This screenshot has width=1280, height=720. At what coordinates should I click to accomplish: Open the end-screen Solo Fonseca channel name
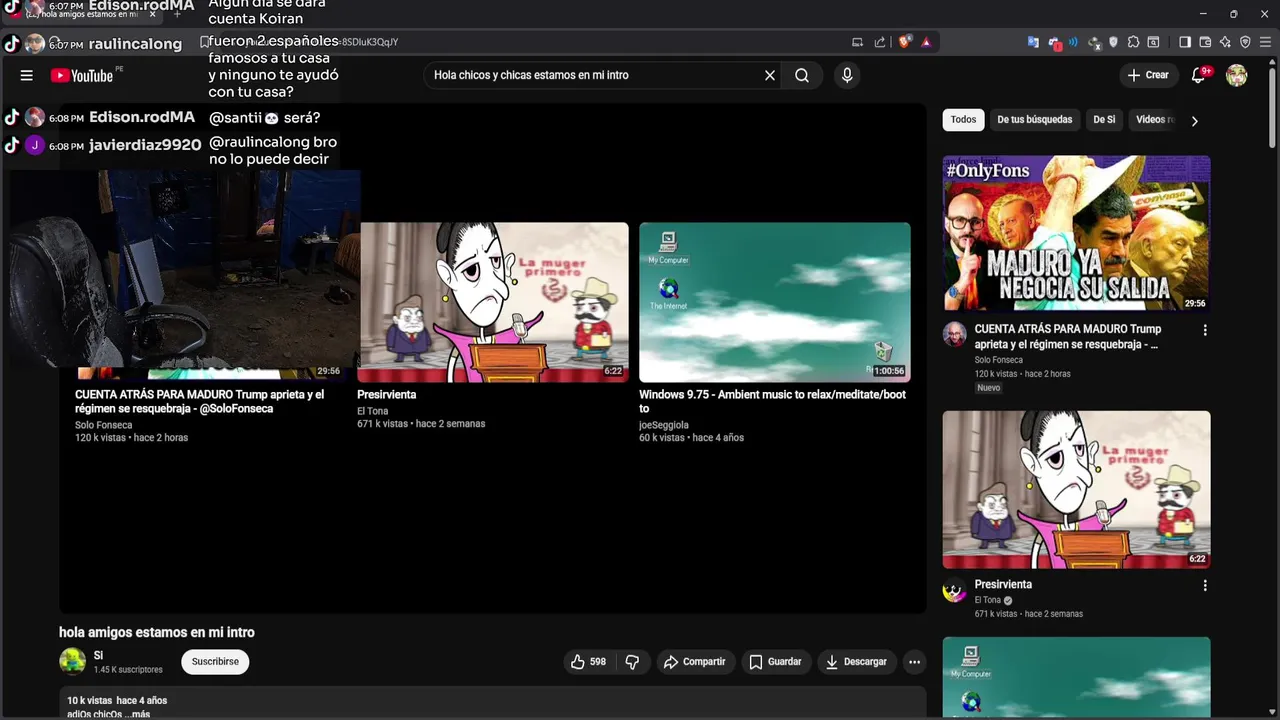[103, 425]
